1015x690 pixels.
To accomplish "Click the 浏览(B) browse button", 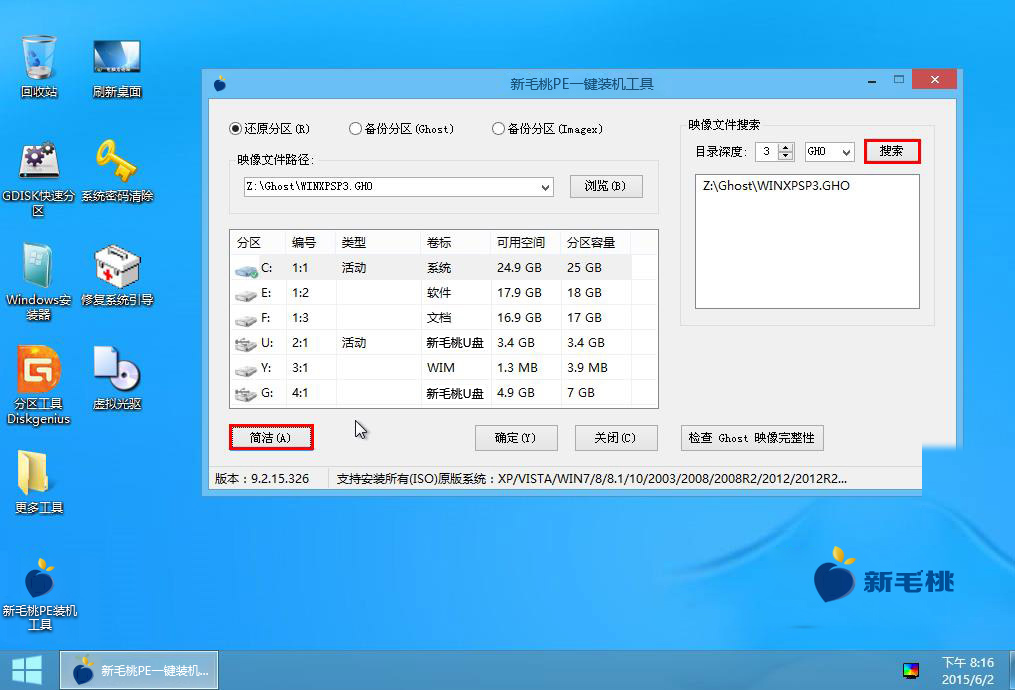I will click(606, 186).
